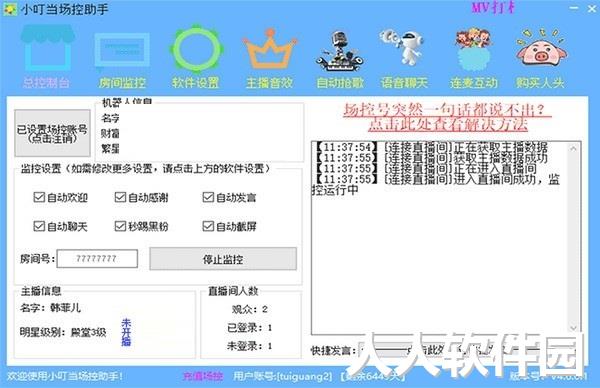
Task: Click the 房间号 input field
Action: (x=97, y=259)
